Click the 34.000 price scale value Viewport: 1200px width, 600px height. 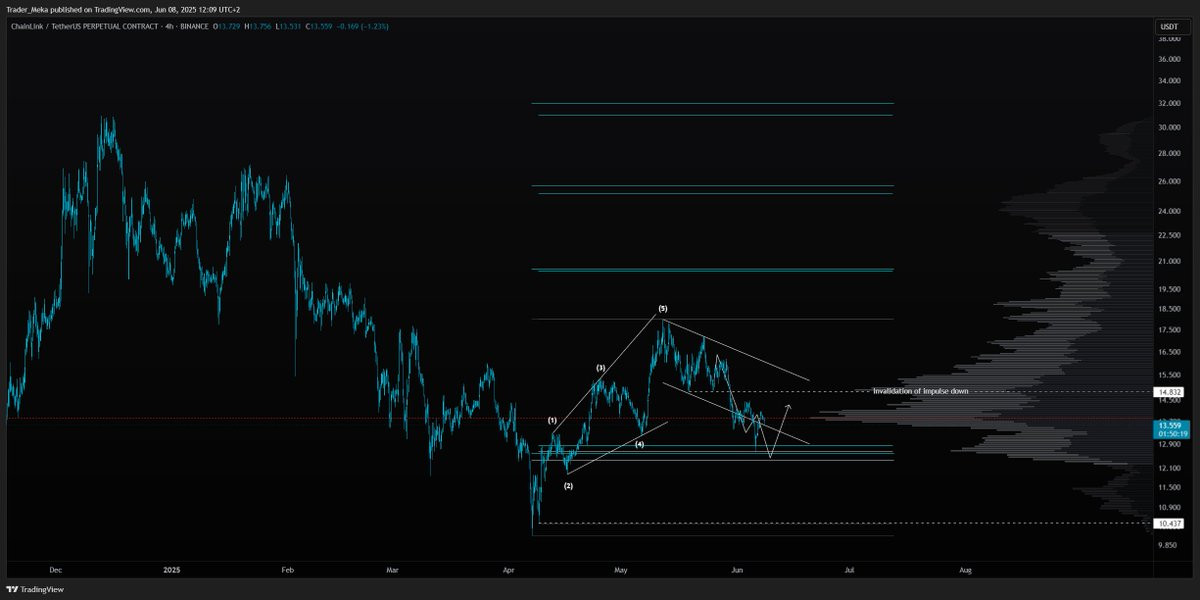click(1169, 80)
